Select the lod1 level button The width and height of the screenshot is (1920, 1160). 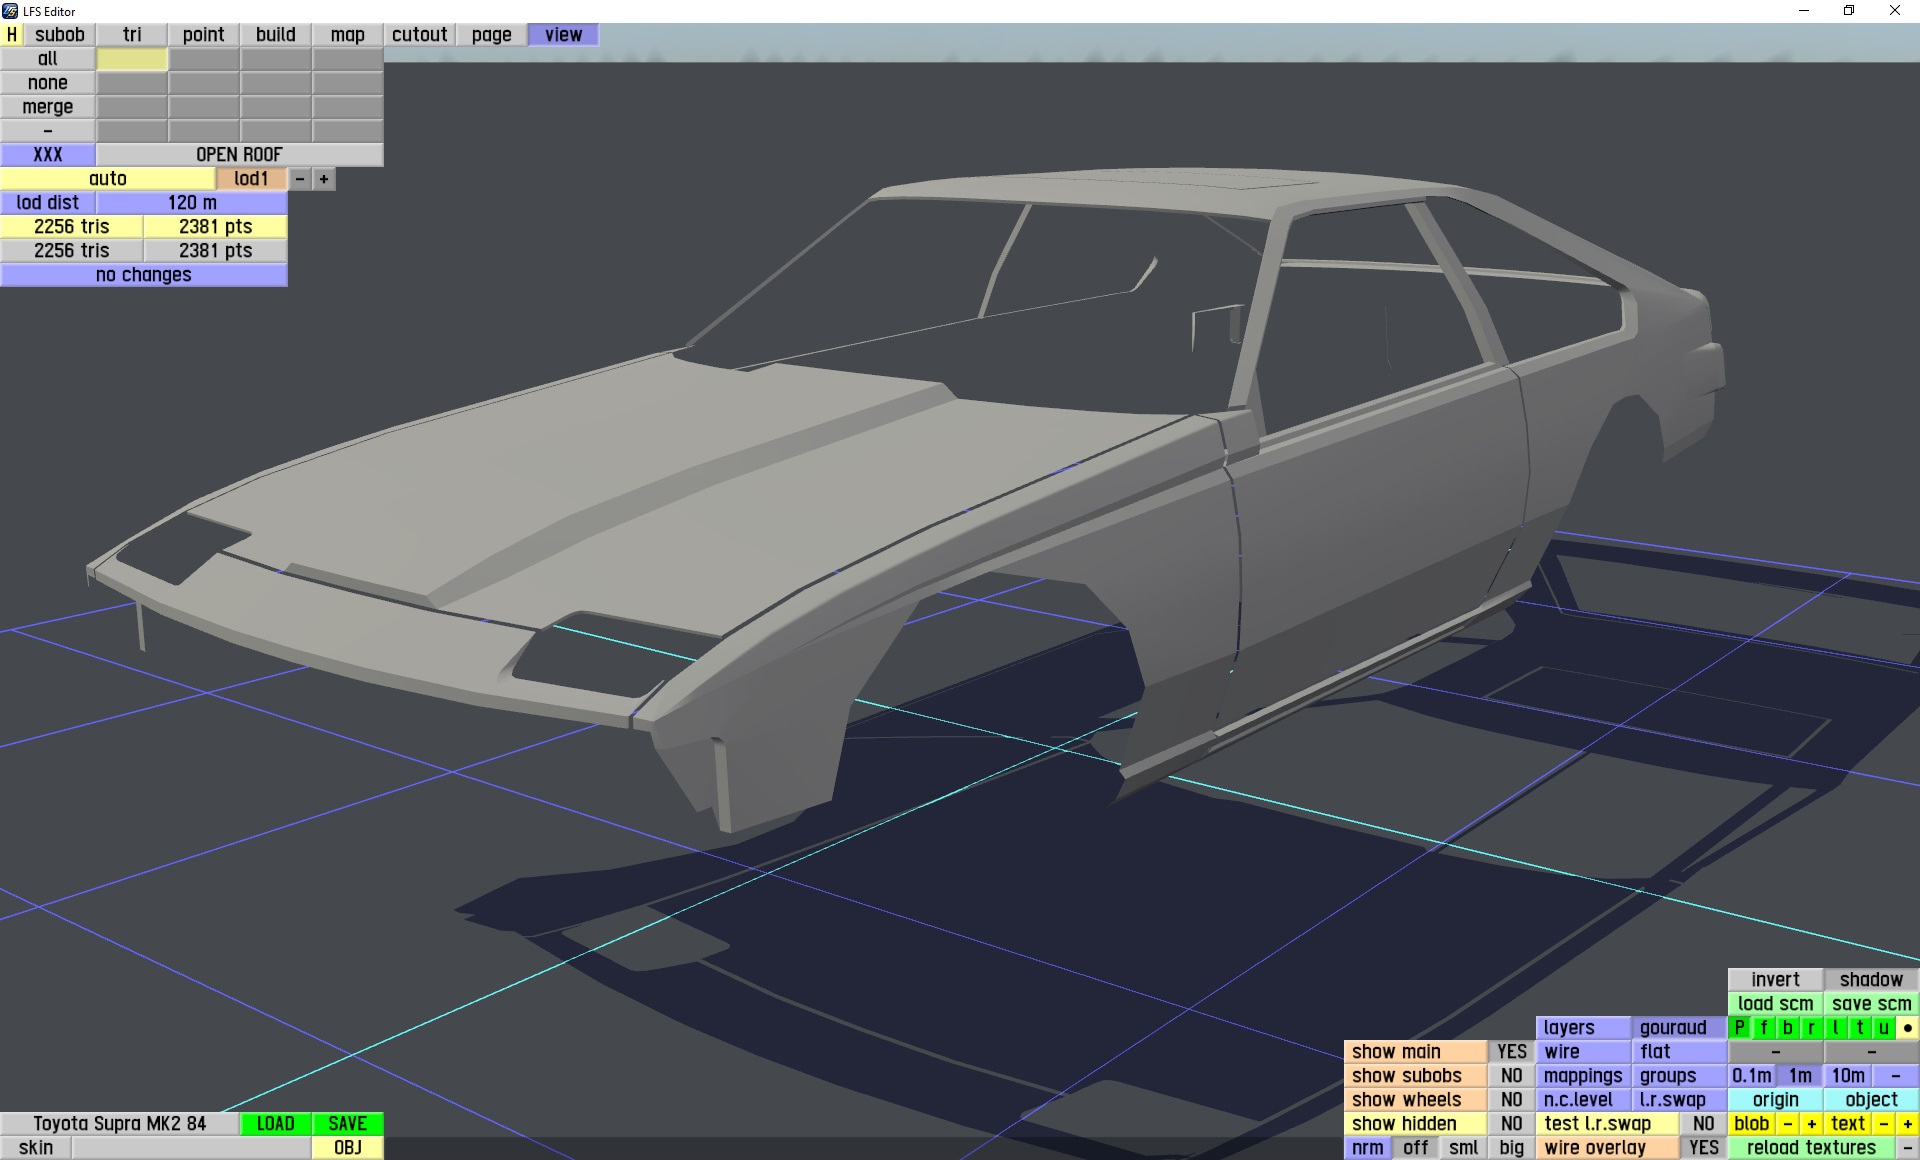(x=251, y=179)
